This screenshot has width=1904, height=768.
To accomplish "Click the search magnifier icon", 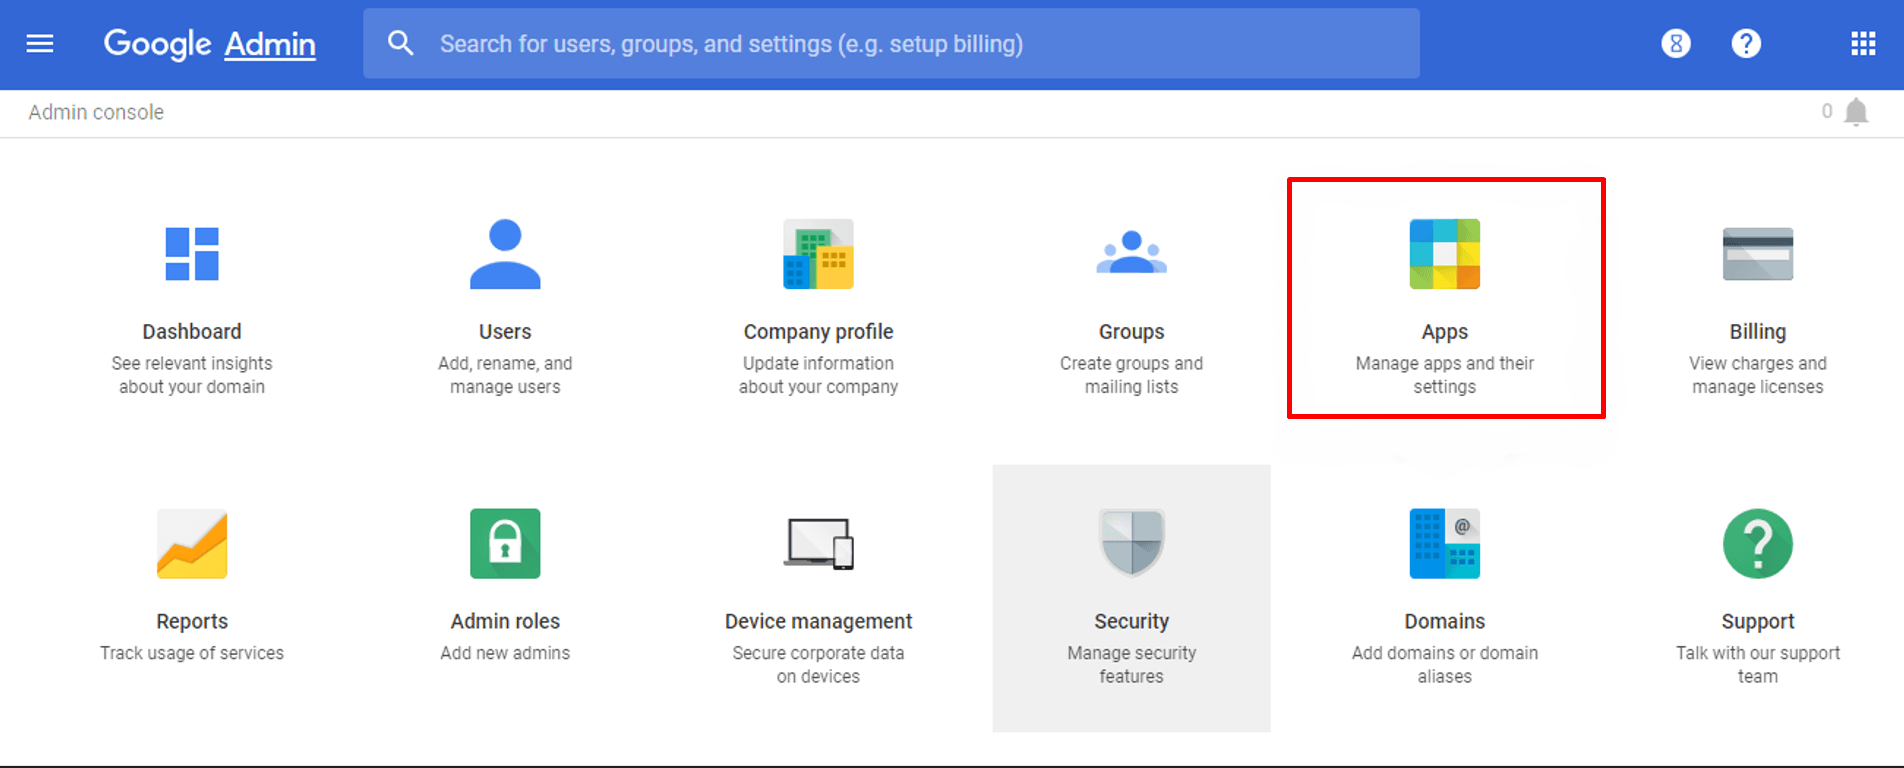I will pyautogui.click(x=400, y=43).
